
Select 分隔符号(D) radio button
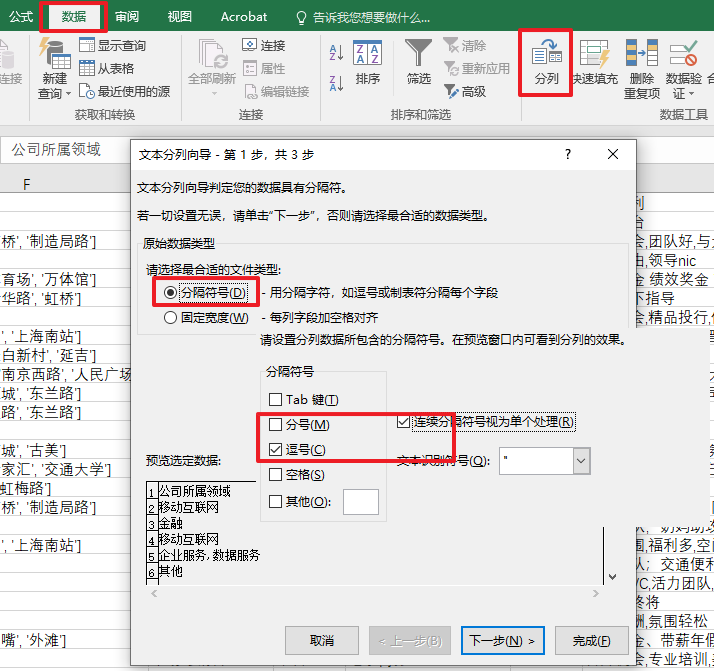click(170, 293)
